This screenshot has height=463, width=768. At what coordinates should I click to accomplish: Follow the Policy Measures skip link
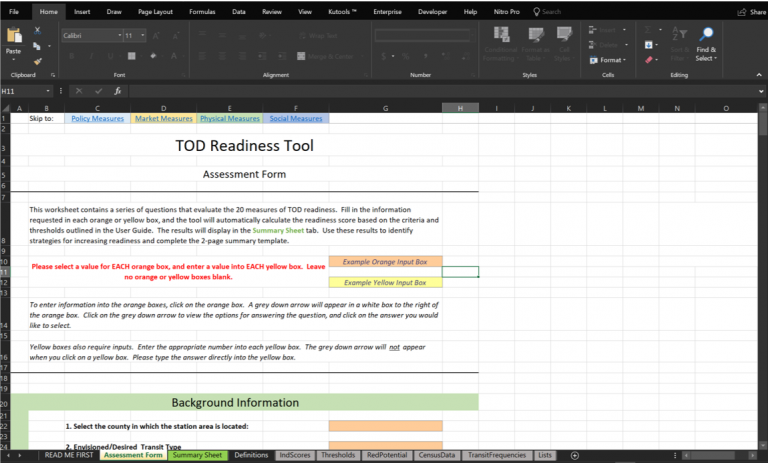point(97,118)
